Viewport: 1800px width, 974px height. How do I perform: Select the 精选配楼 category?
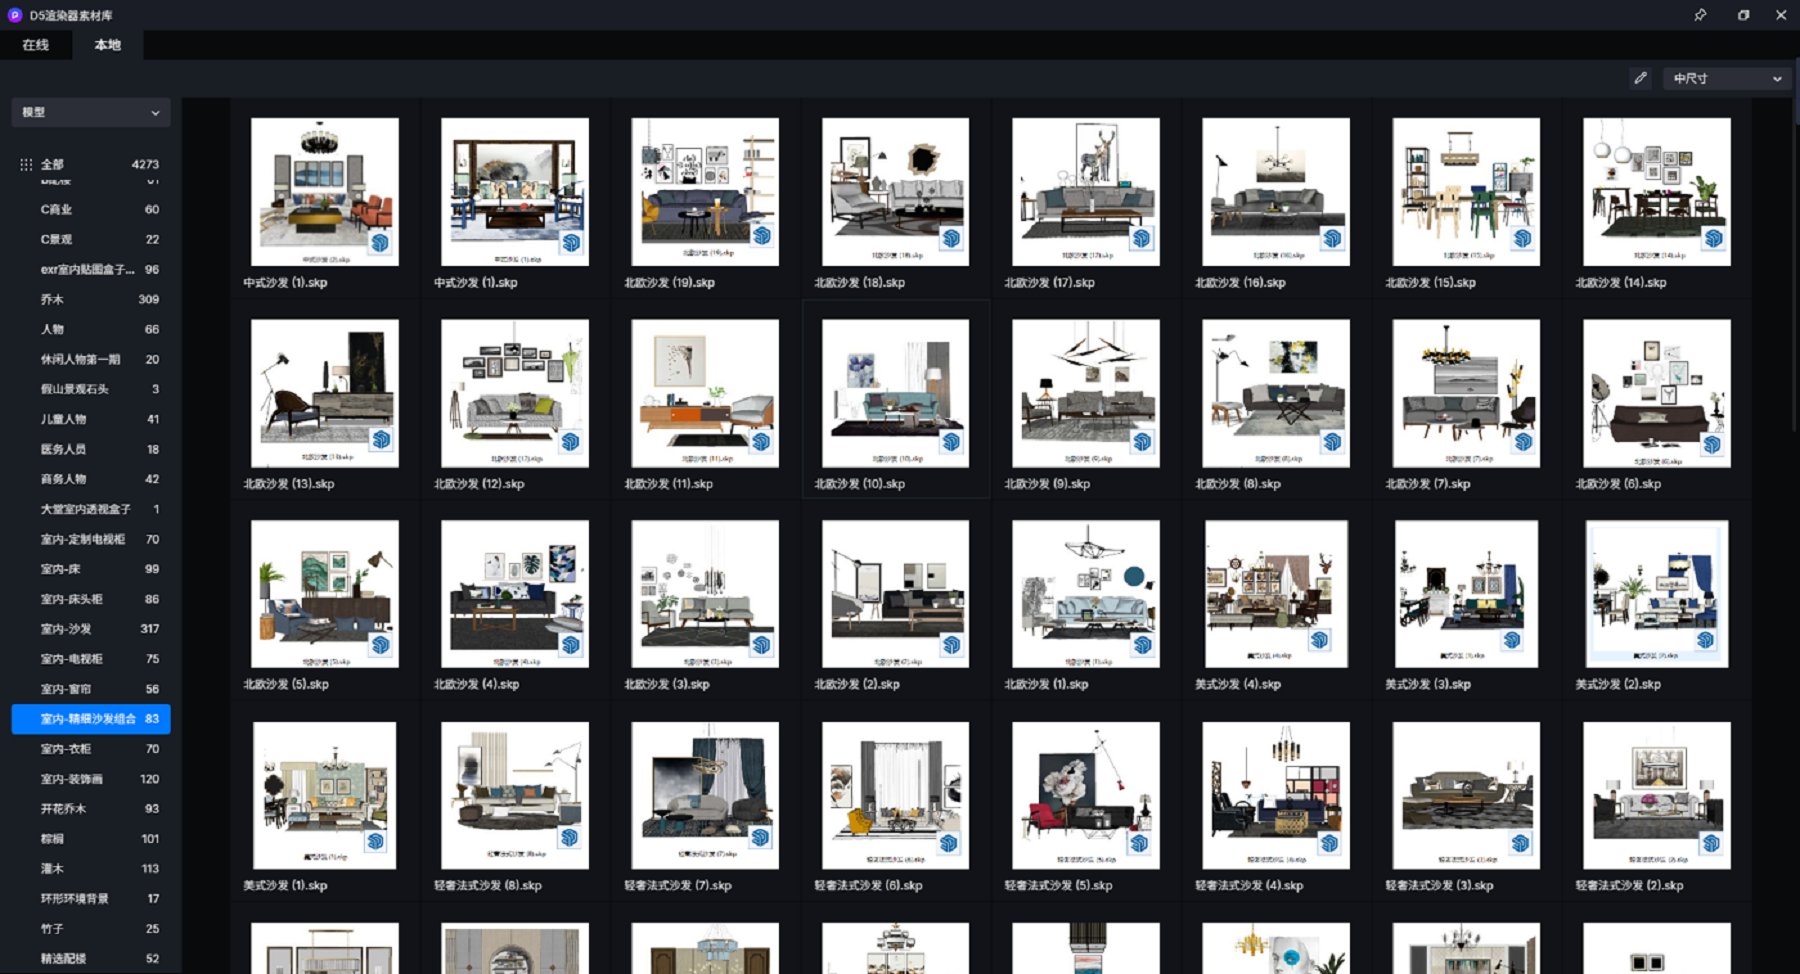coord(91,959)
